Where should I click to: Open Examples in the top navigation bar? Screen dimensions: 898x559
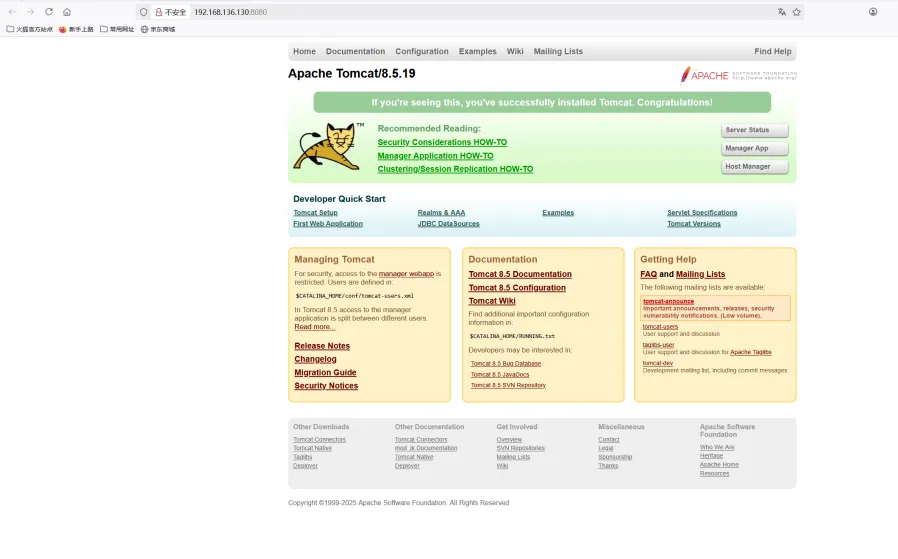tap(477, 52)
